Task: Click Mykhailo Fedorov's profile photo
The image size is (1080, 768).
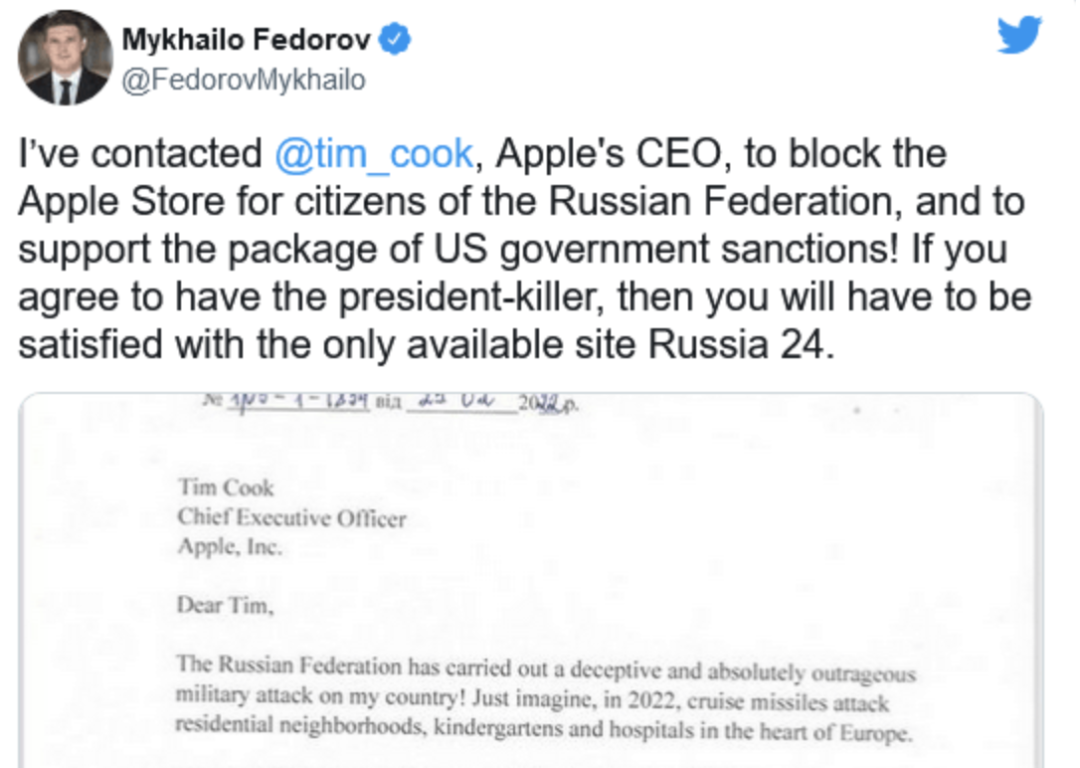Action: tap(65, 57)
